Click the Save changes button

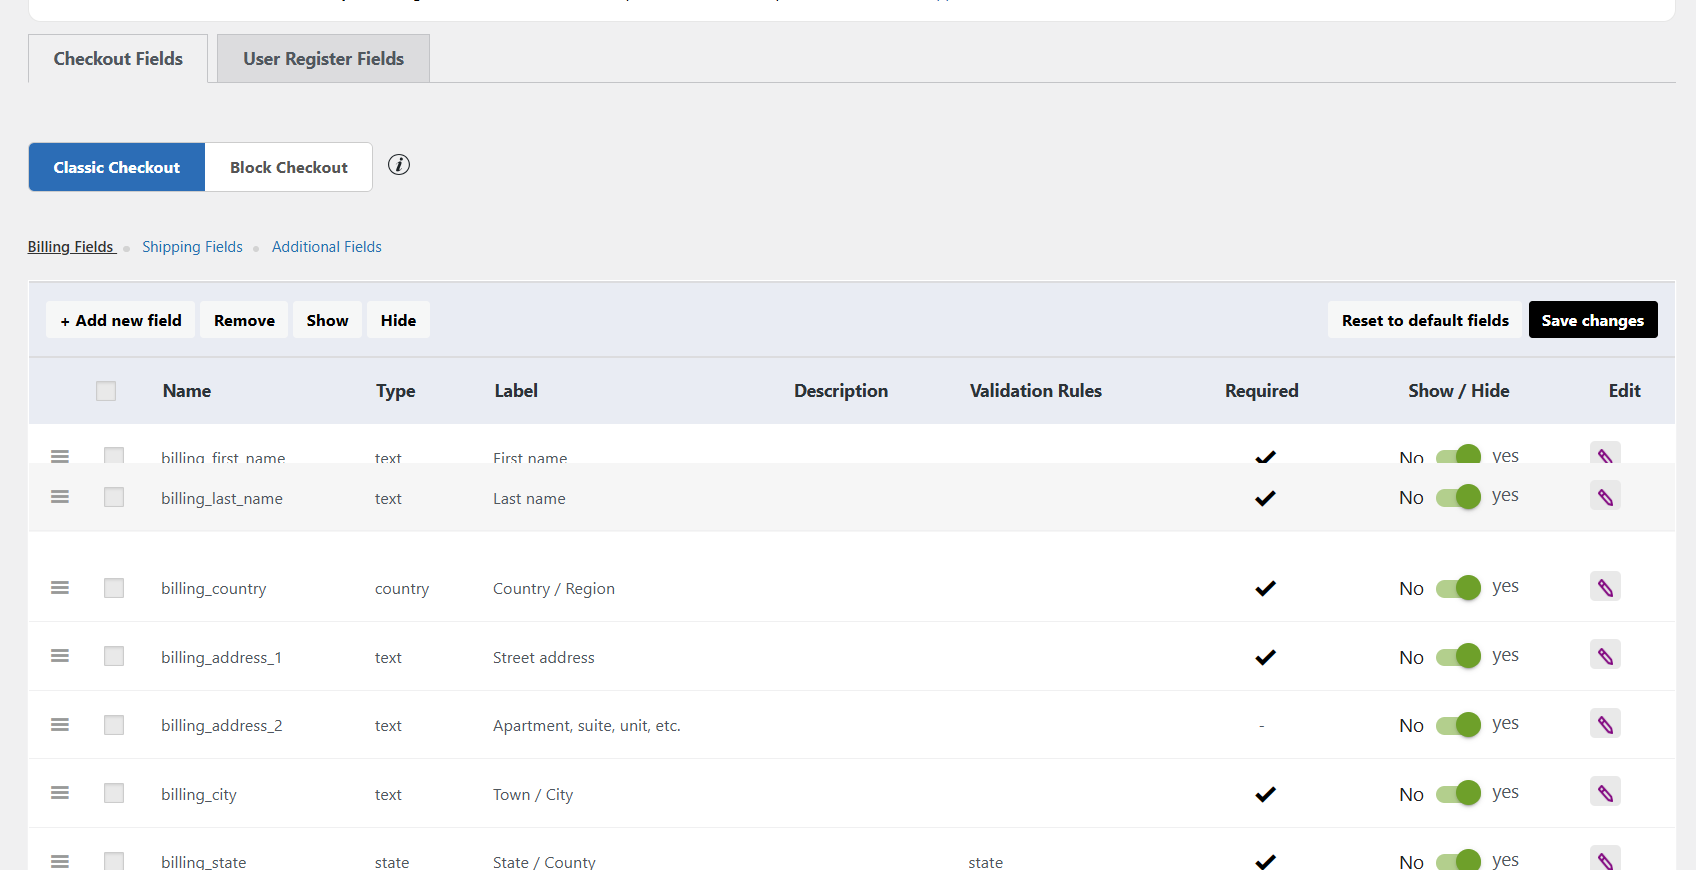(x=1592, y=320)
